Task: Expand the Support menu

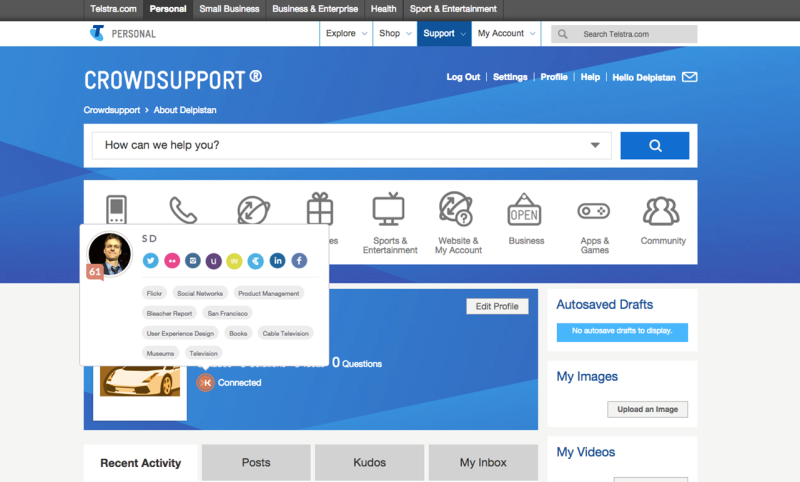Action: 444,33
